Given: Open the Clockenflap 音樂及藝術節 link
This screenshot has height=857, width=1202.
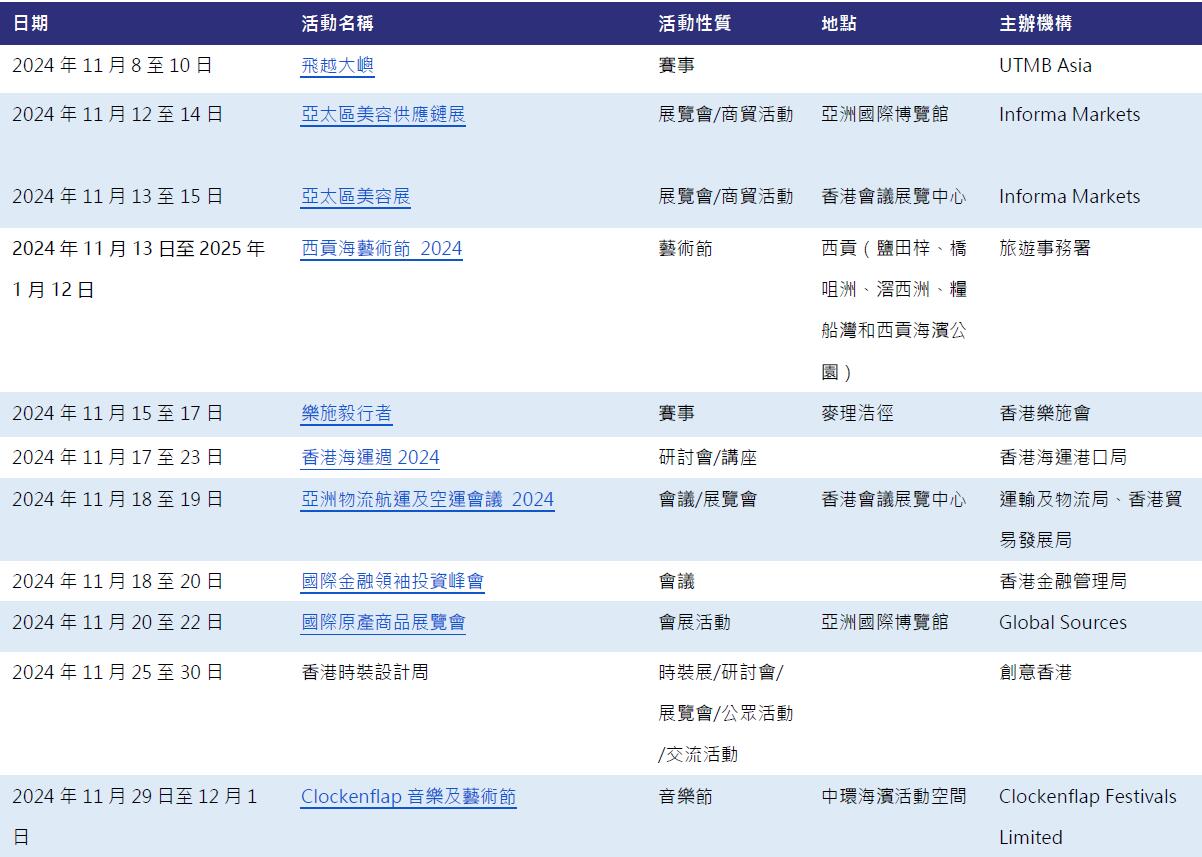Looking at the screenshot, I should click(x=409, y=797).
